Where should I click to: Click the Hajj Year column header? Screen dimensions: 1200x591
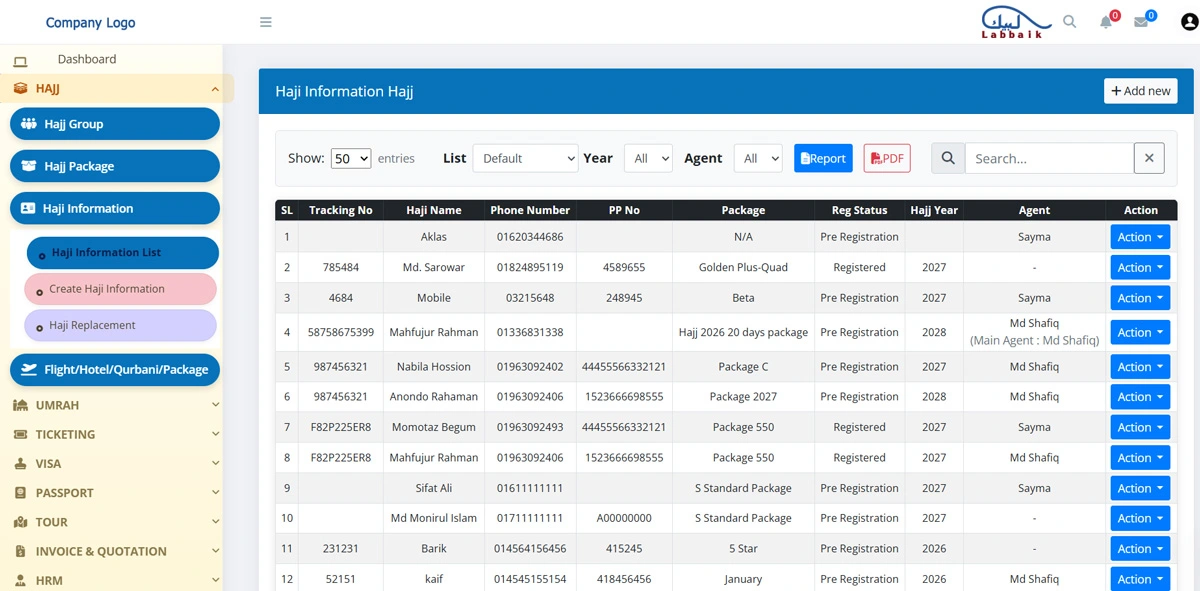(934, 210)
